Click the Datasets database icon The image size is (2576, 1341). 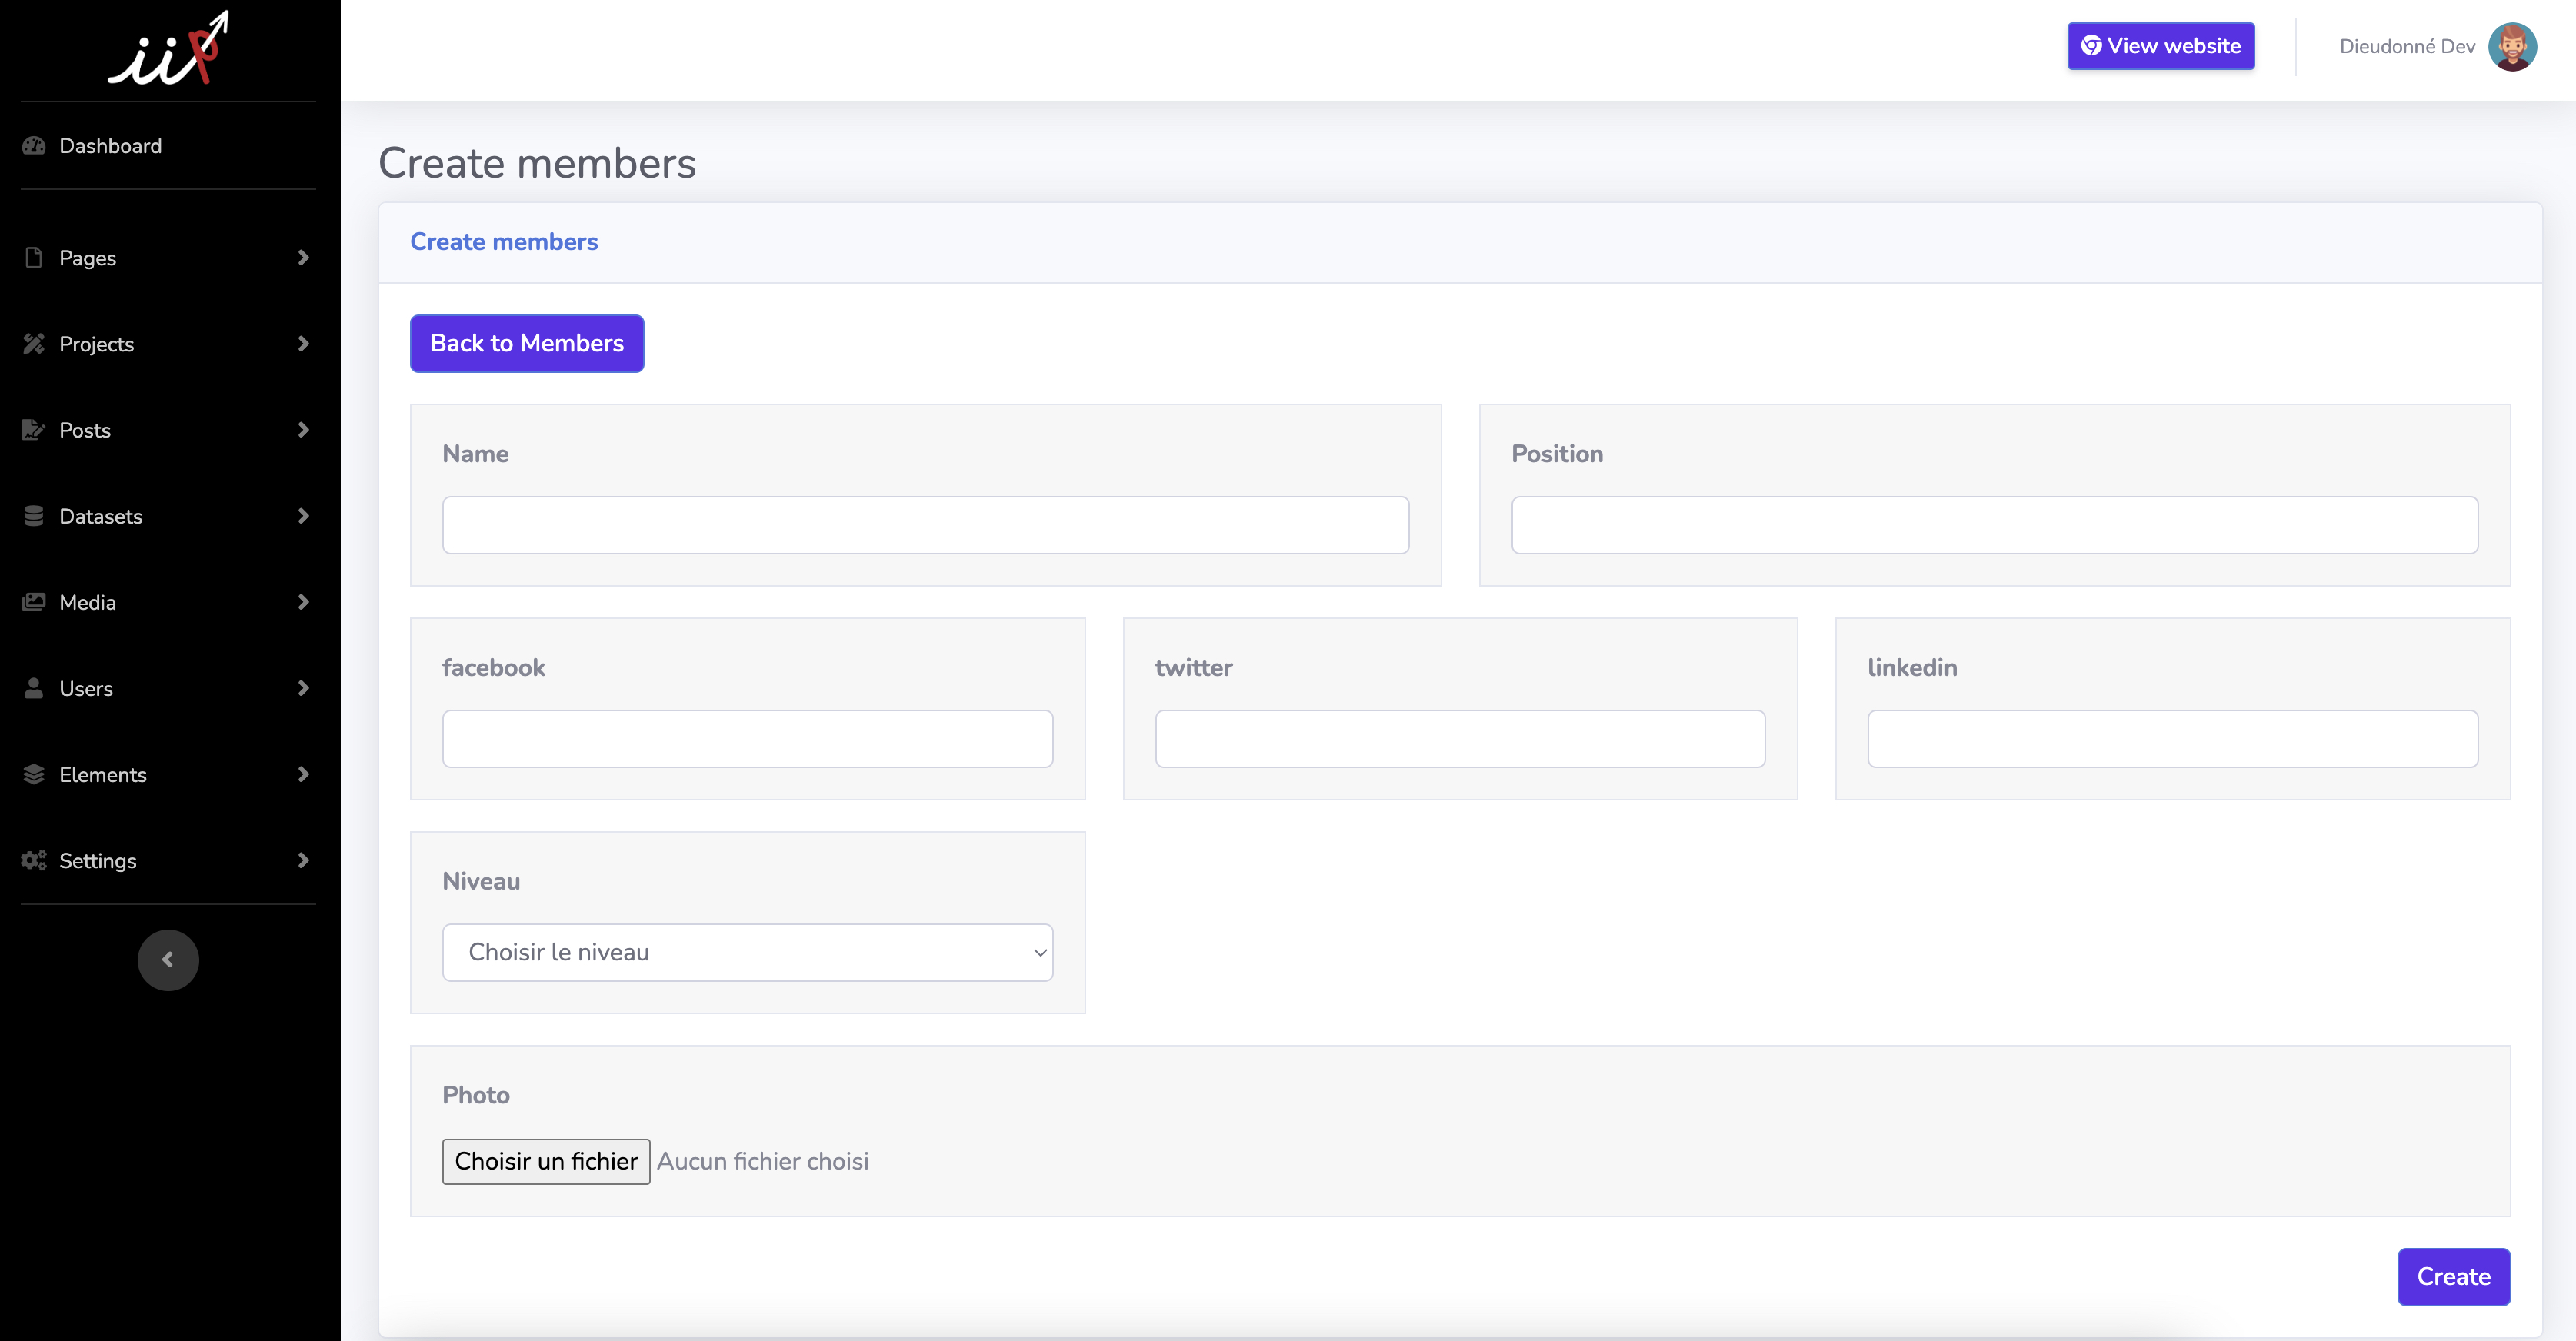[34, 516]
